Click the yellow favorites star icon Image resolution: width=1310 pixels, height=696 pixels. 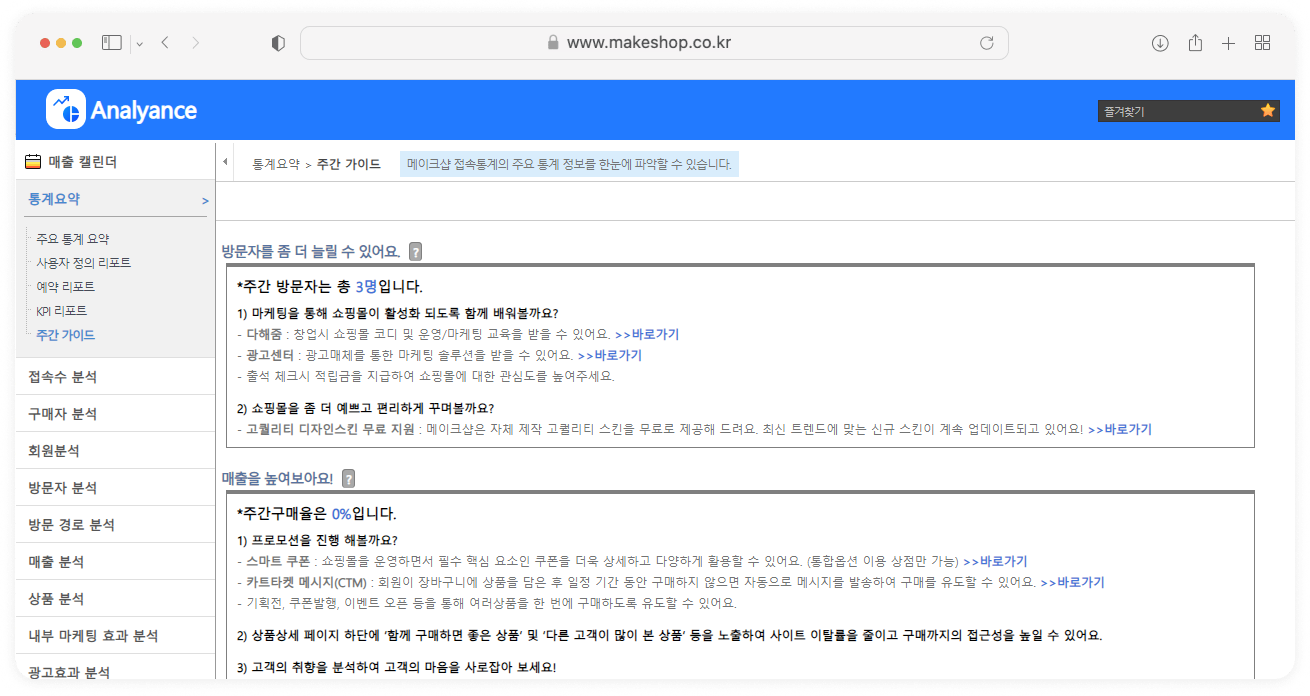(1268, 111)
